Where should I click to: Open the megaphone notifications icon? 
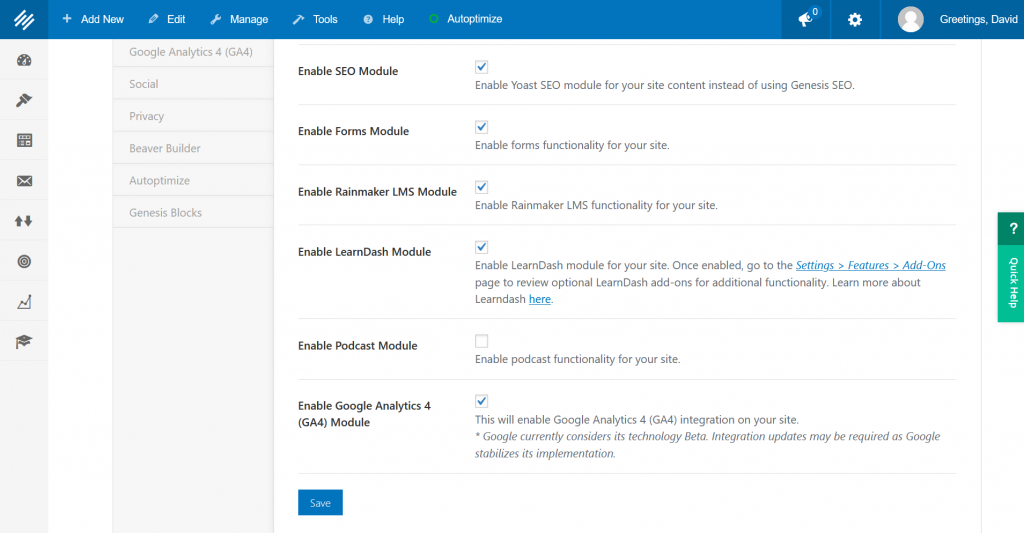tap(806, 19)
